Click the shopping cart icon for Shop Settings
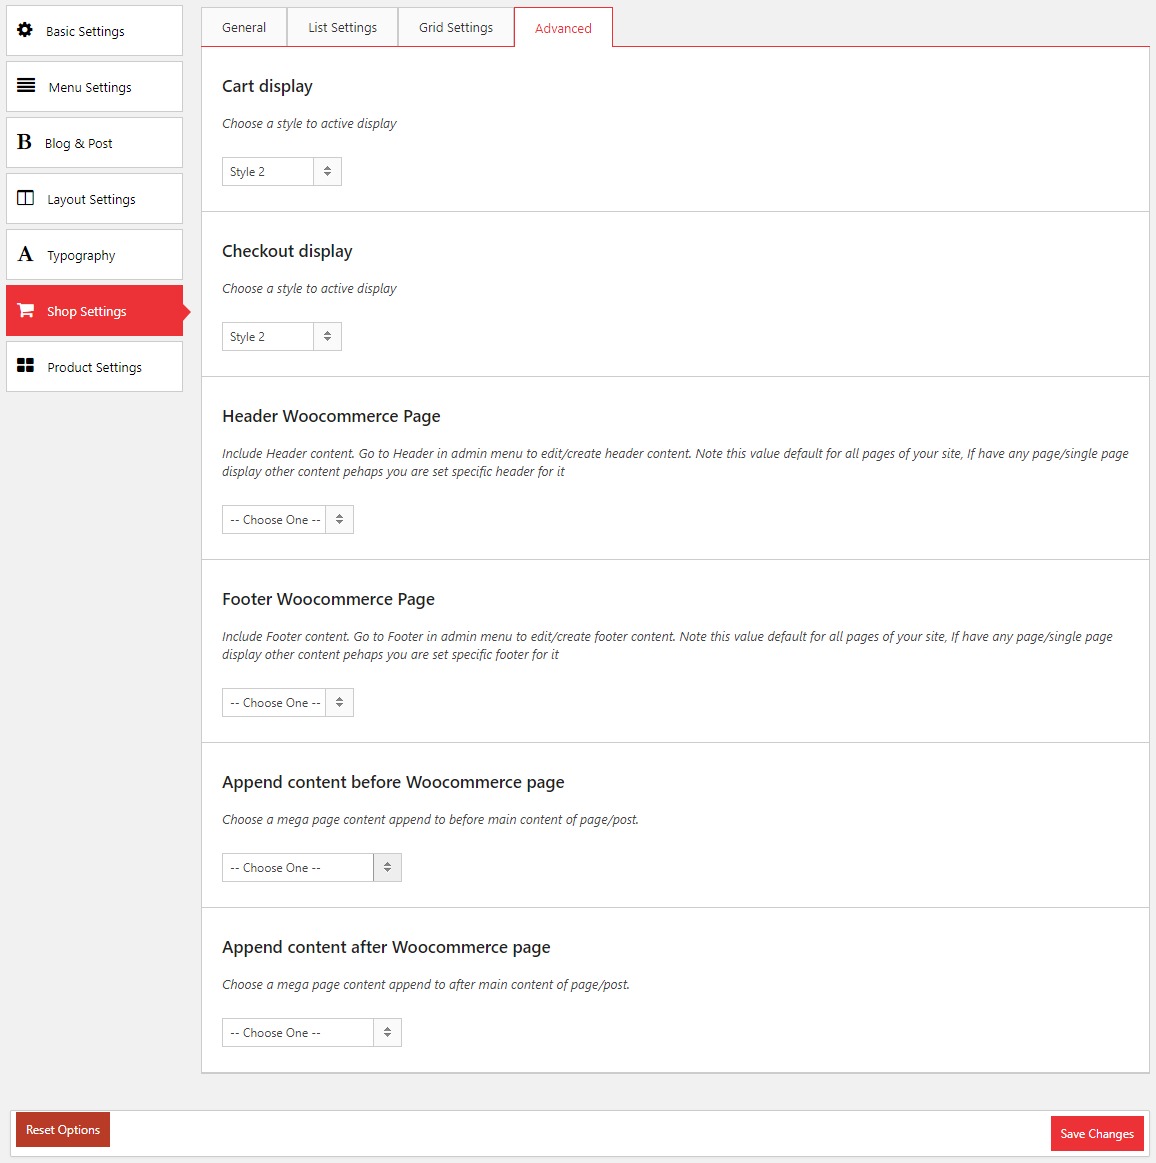The width and height of the screenshot is (1156, 1163). point(26,310)
